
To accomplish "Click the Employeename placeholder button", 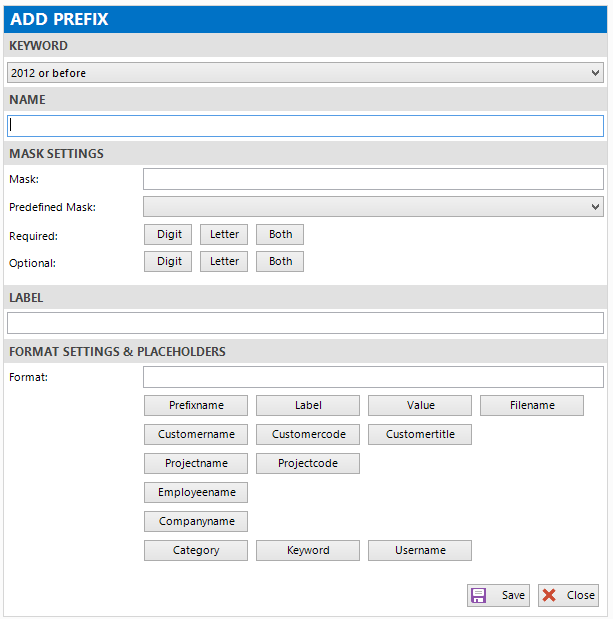I will [196, 493].
